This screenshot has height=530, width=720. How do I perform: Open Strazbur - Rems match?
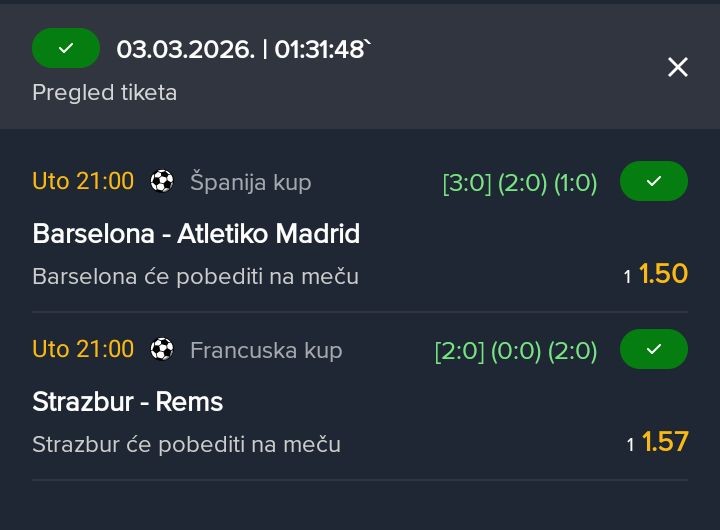(x=127, y=402)
